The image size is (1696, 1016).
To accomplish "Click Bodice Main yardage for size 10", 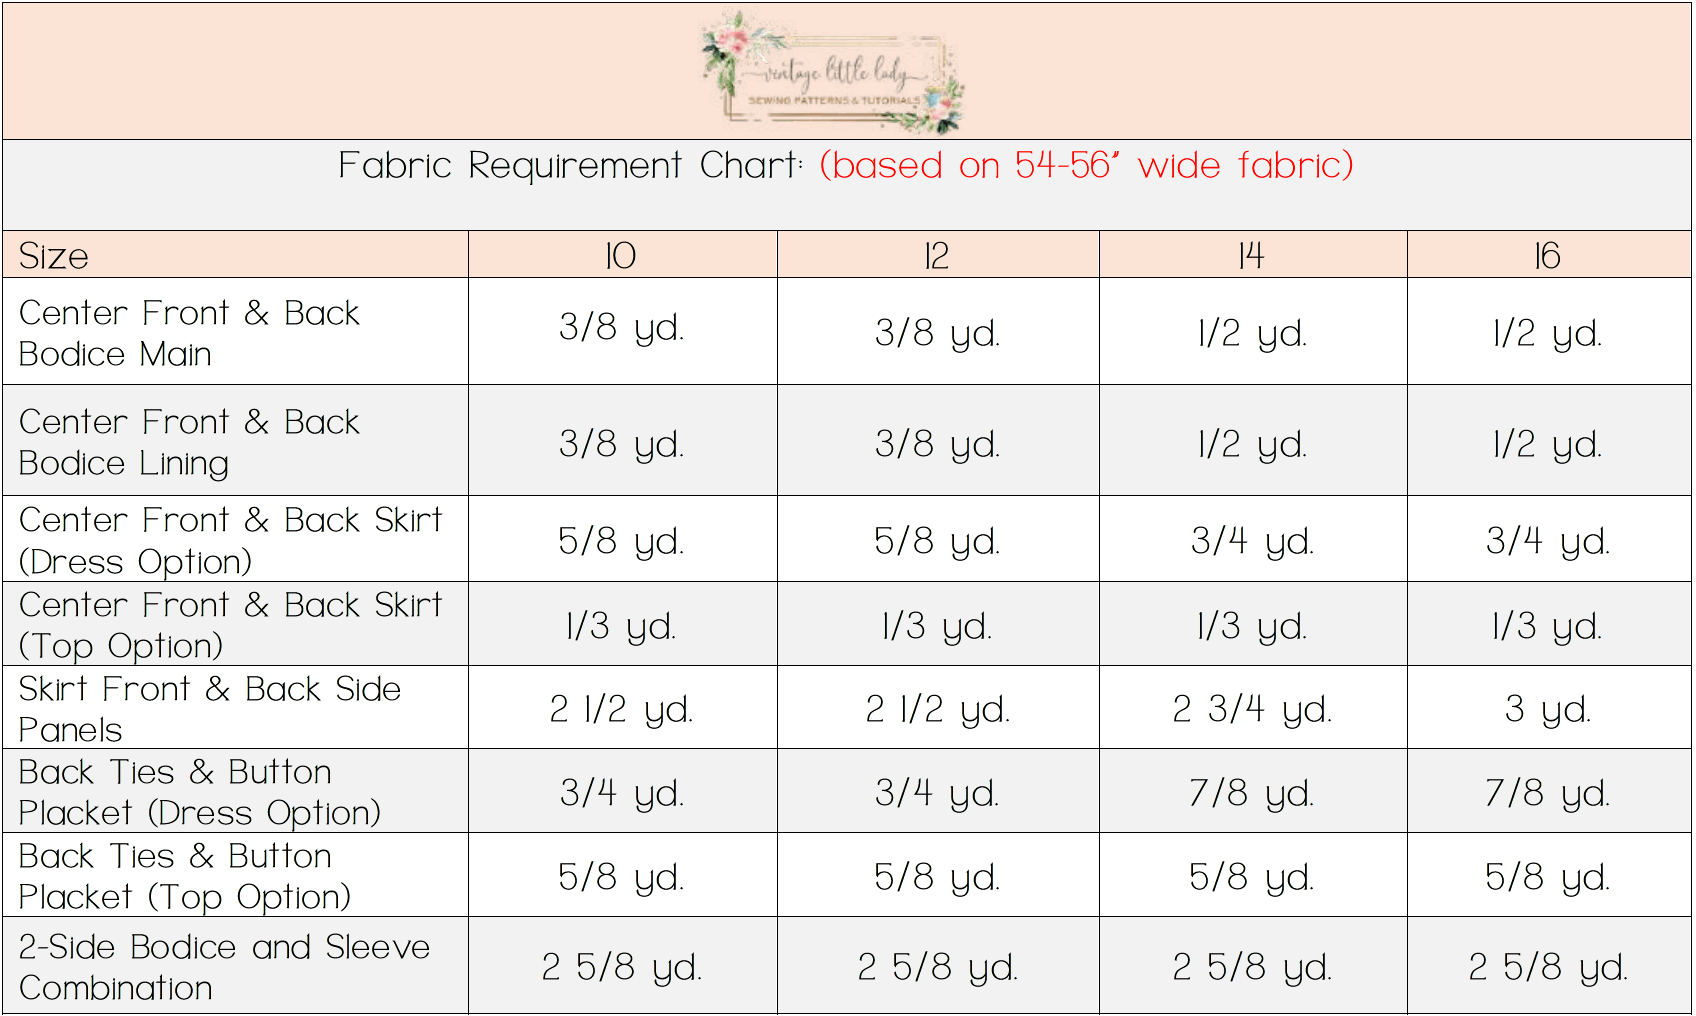I will click(621, 328).
